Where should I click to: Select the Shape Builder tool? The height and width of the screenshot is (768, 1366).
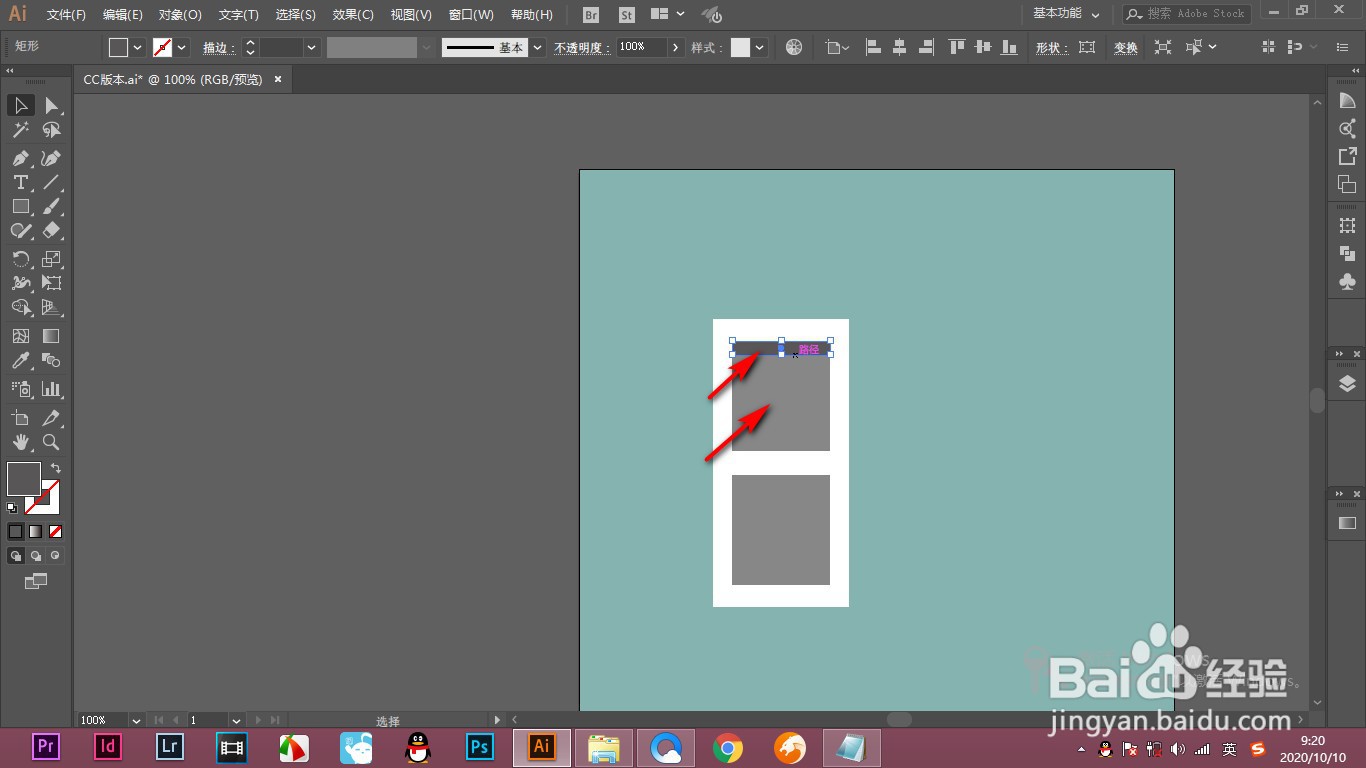(x=20, y=307)
